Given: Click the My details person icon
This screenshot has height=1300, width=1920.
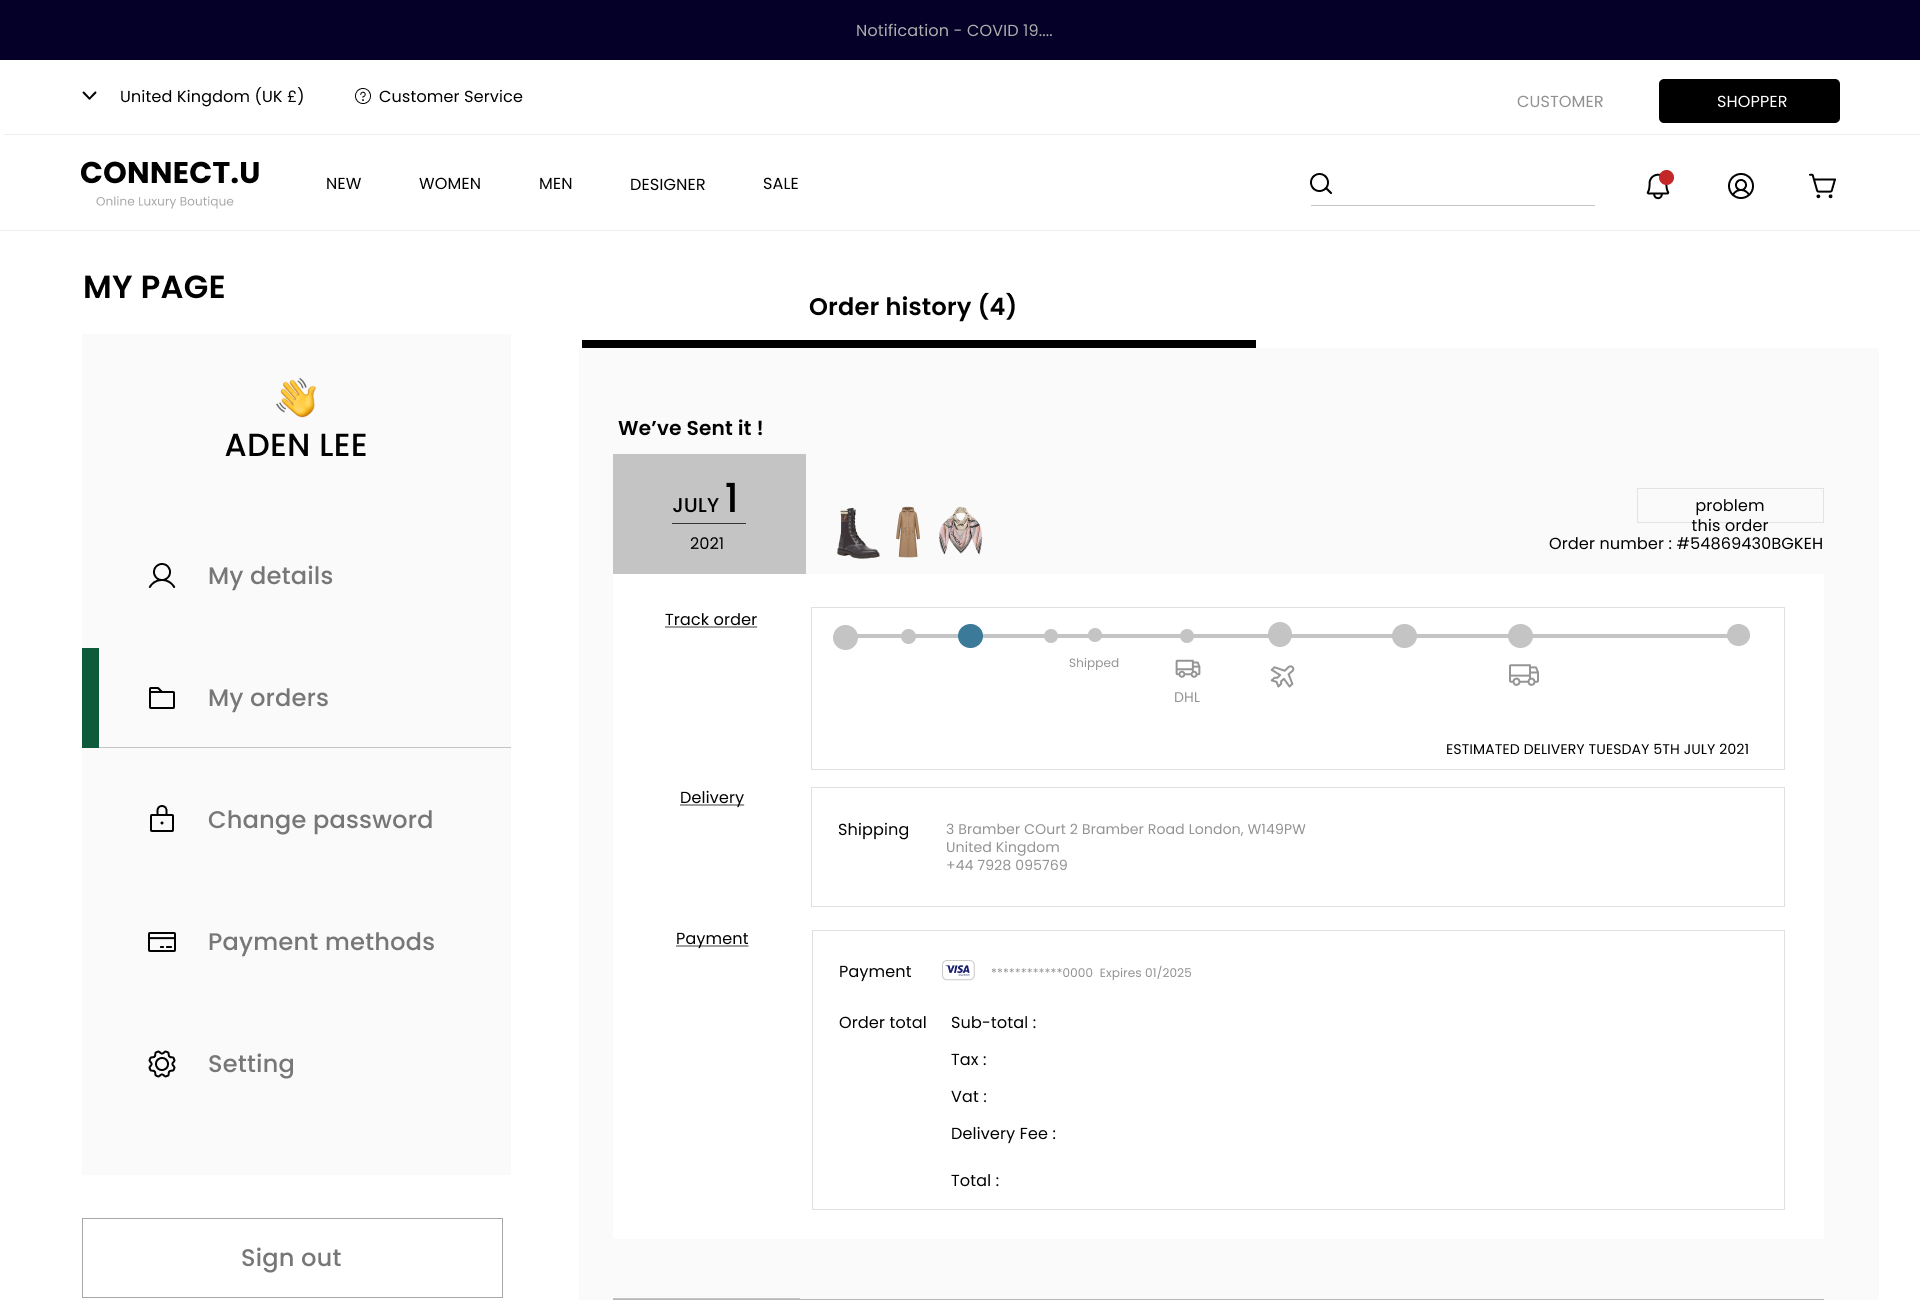Looking at the screenshot, I should coord(162,576).
